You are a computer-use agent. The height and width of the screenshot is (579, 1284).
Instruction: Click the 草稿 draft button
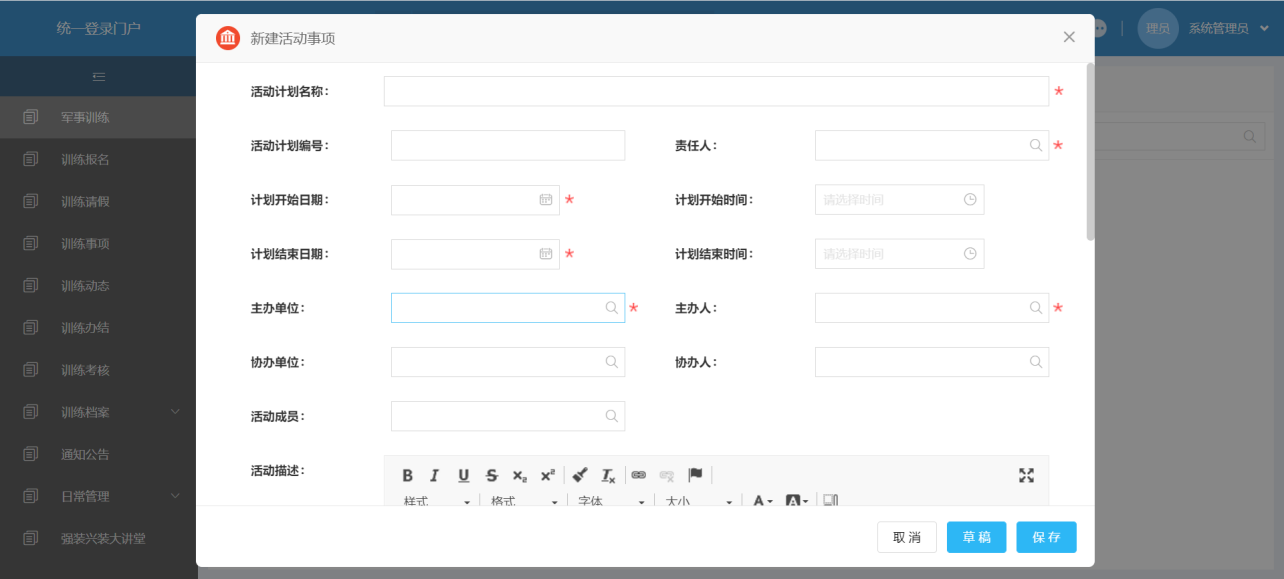click(x=977, y=537)
